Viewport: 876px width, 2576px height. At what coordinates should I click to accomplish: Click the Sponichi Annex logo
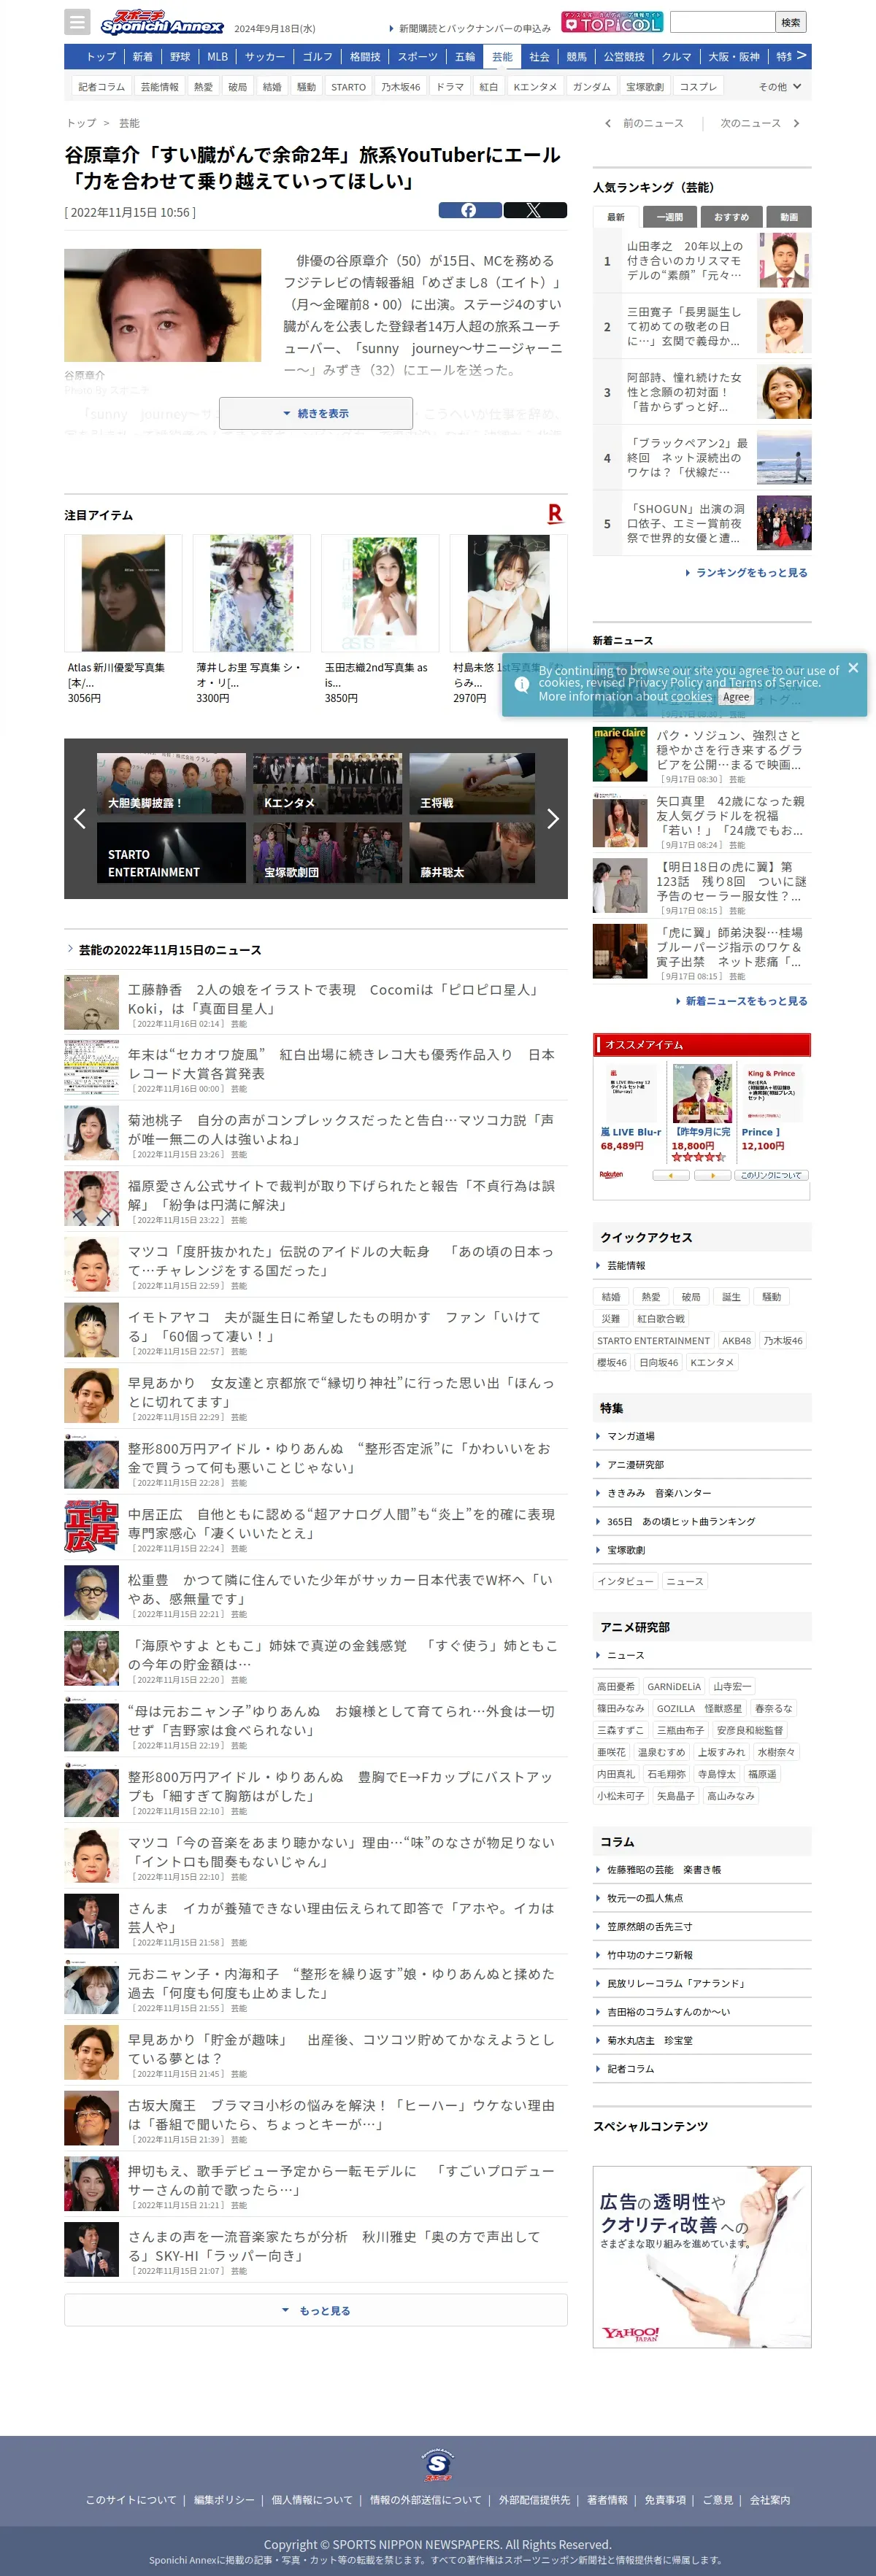(x=162, y=22)
